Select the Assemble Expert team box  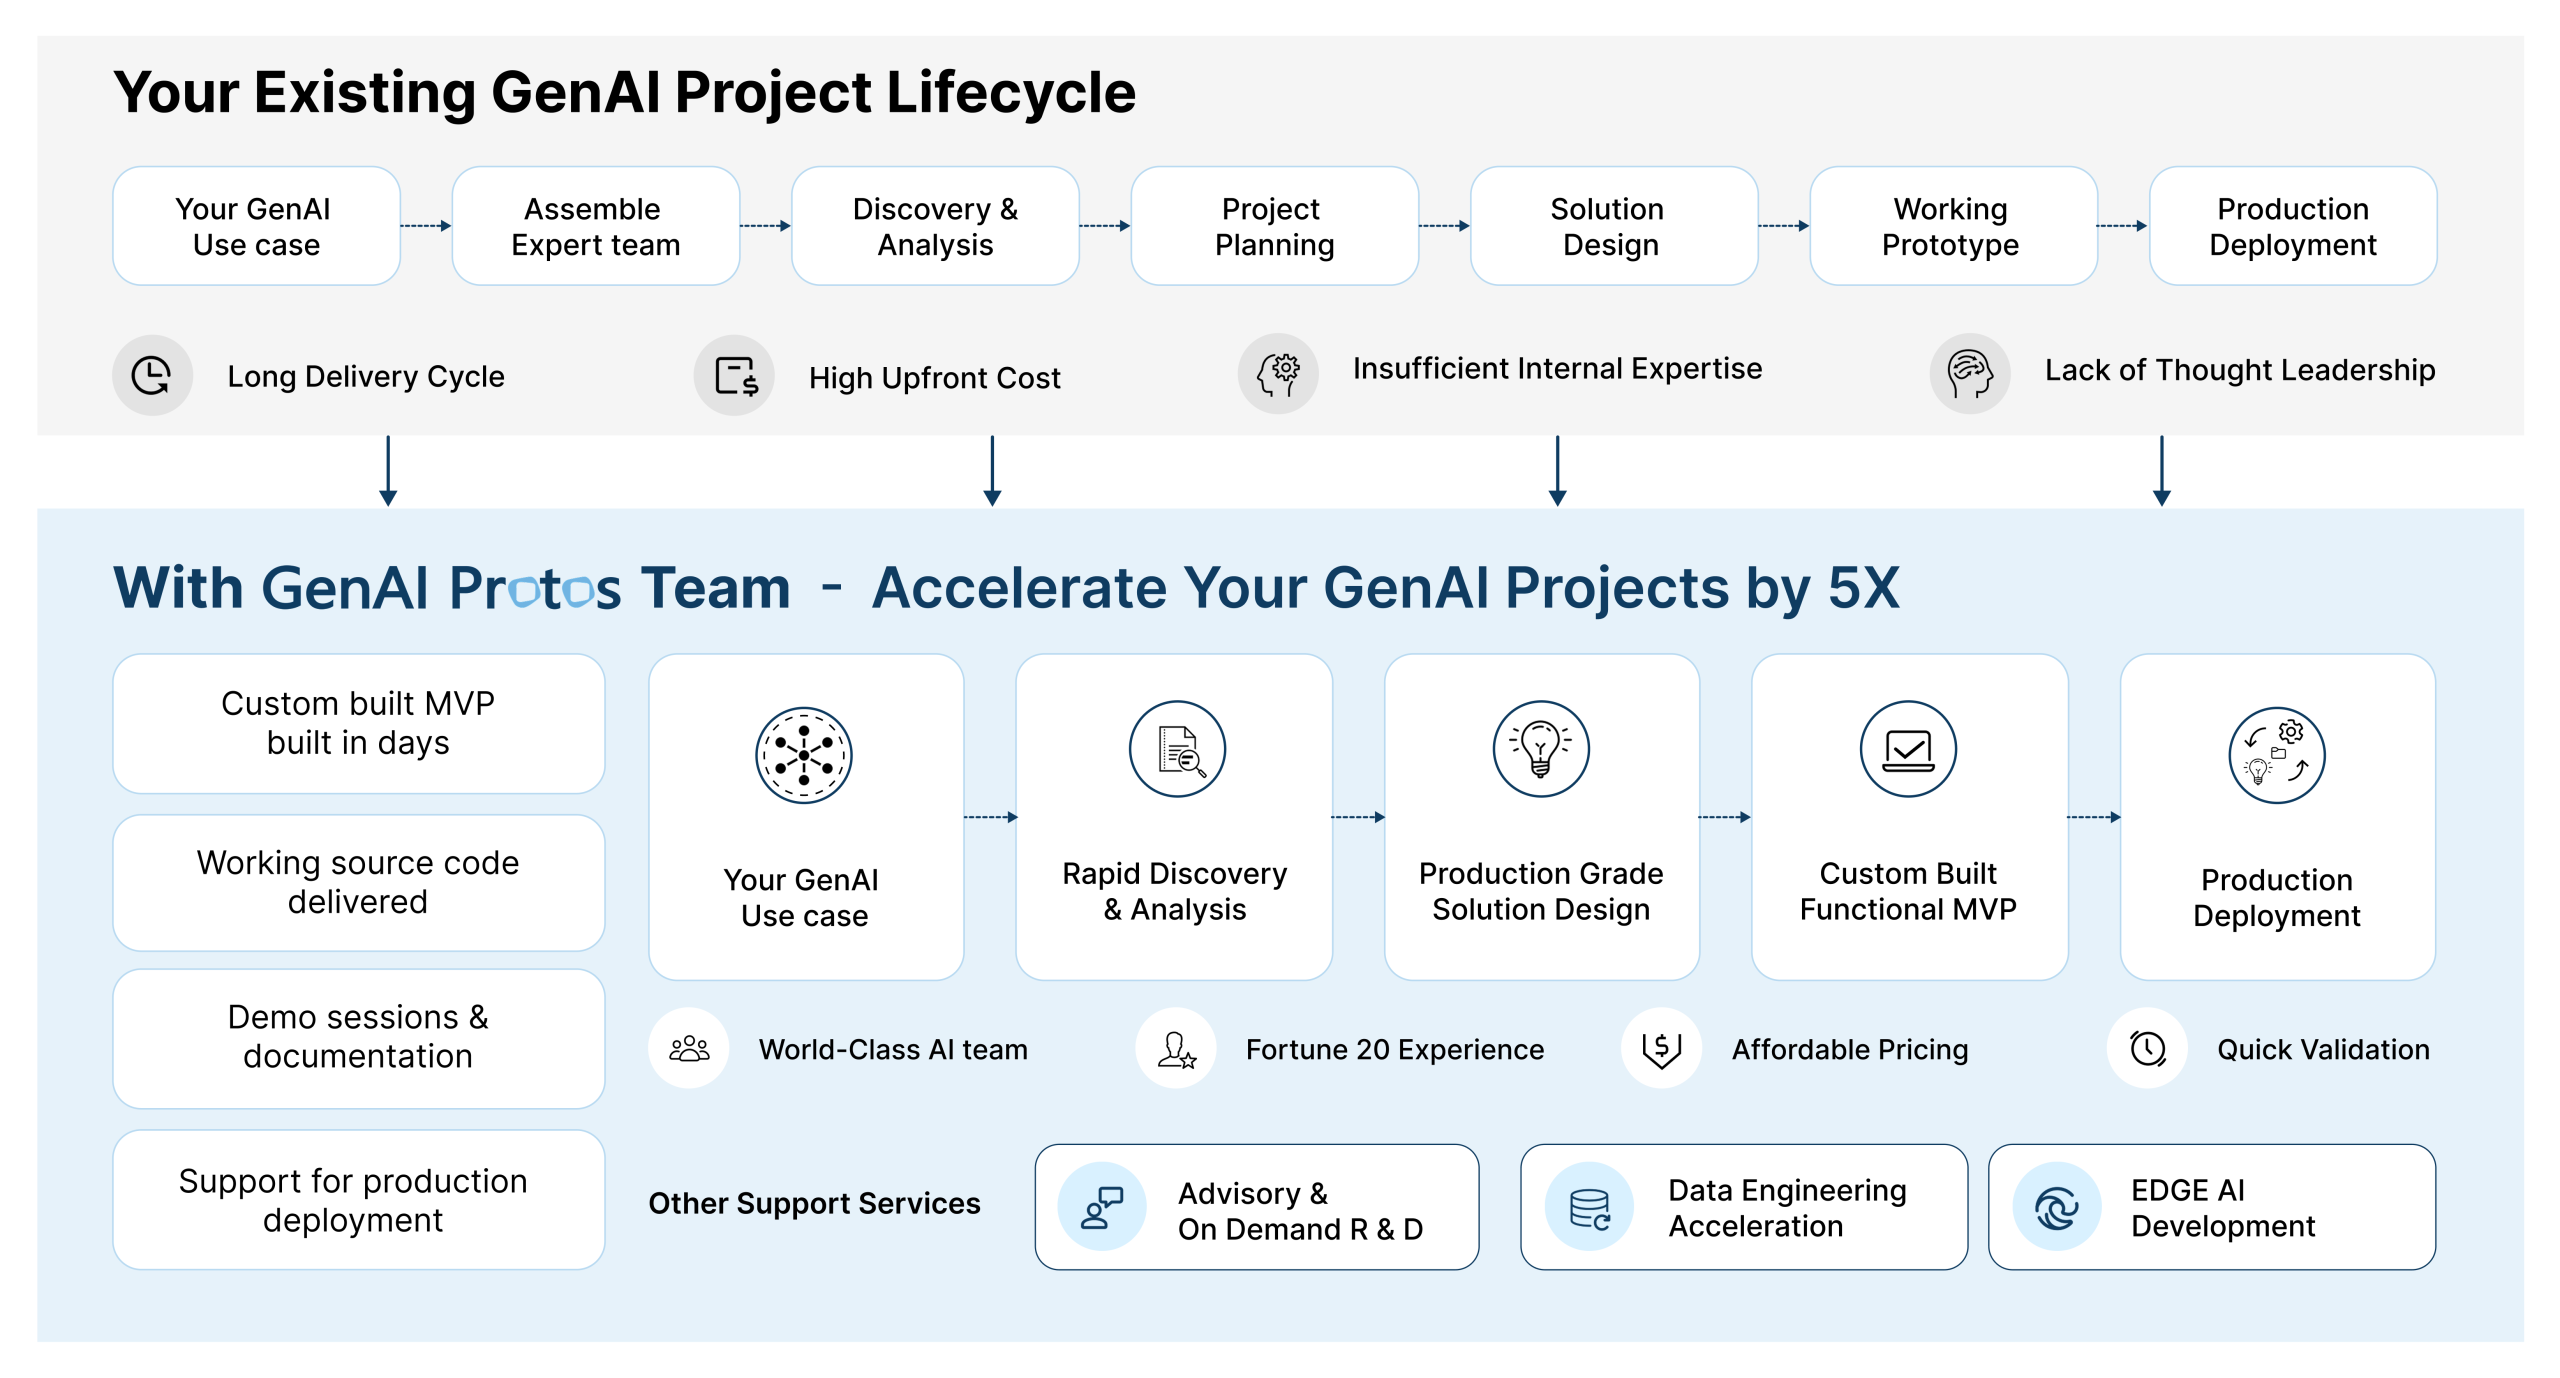point(596,226)
